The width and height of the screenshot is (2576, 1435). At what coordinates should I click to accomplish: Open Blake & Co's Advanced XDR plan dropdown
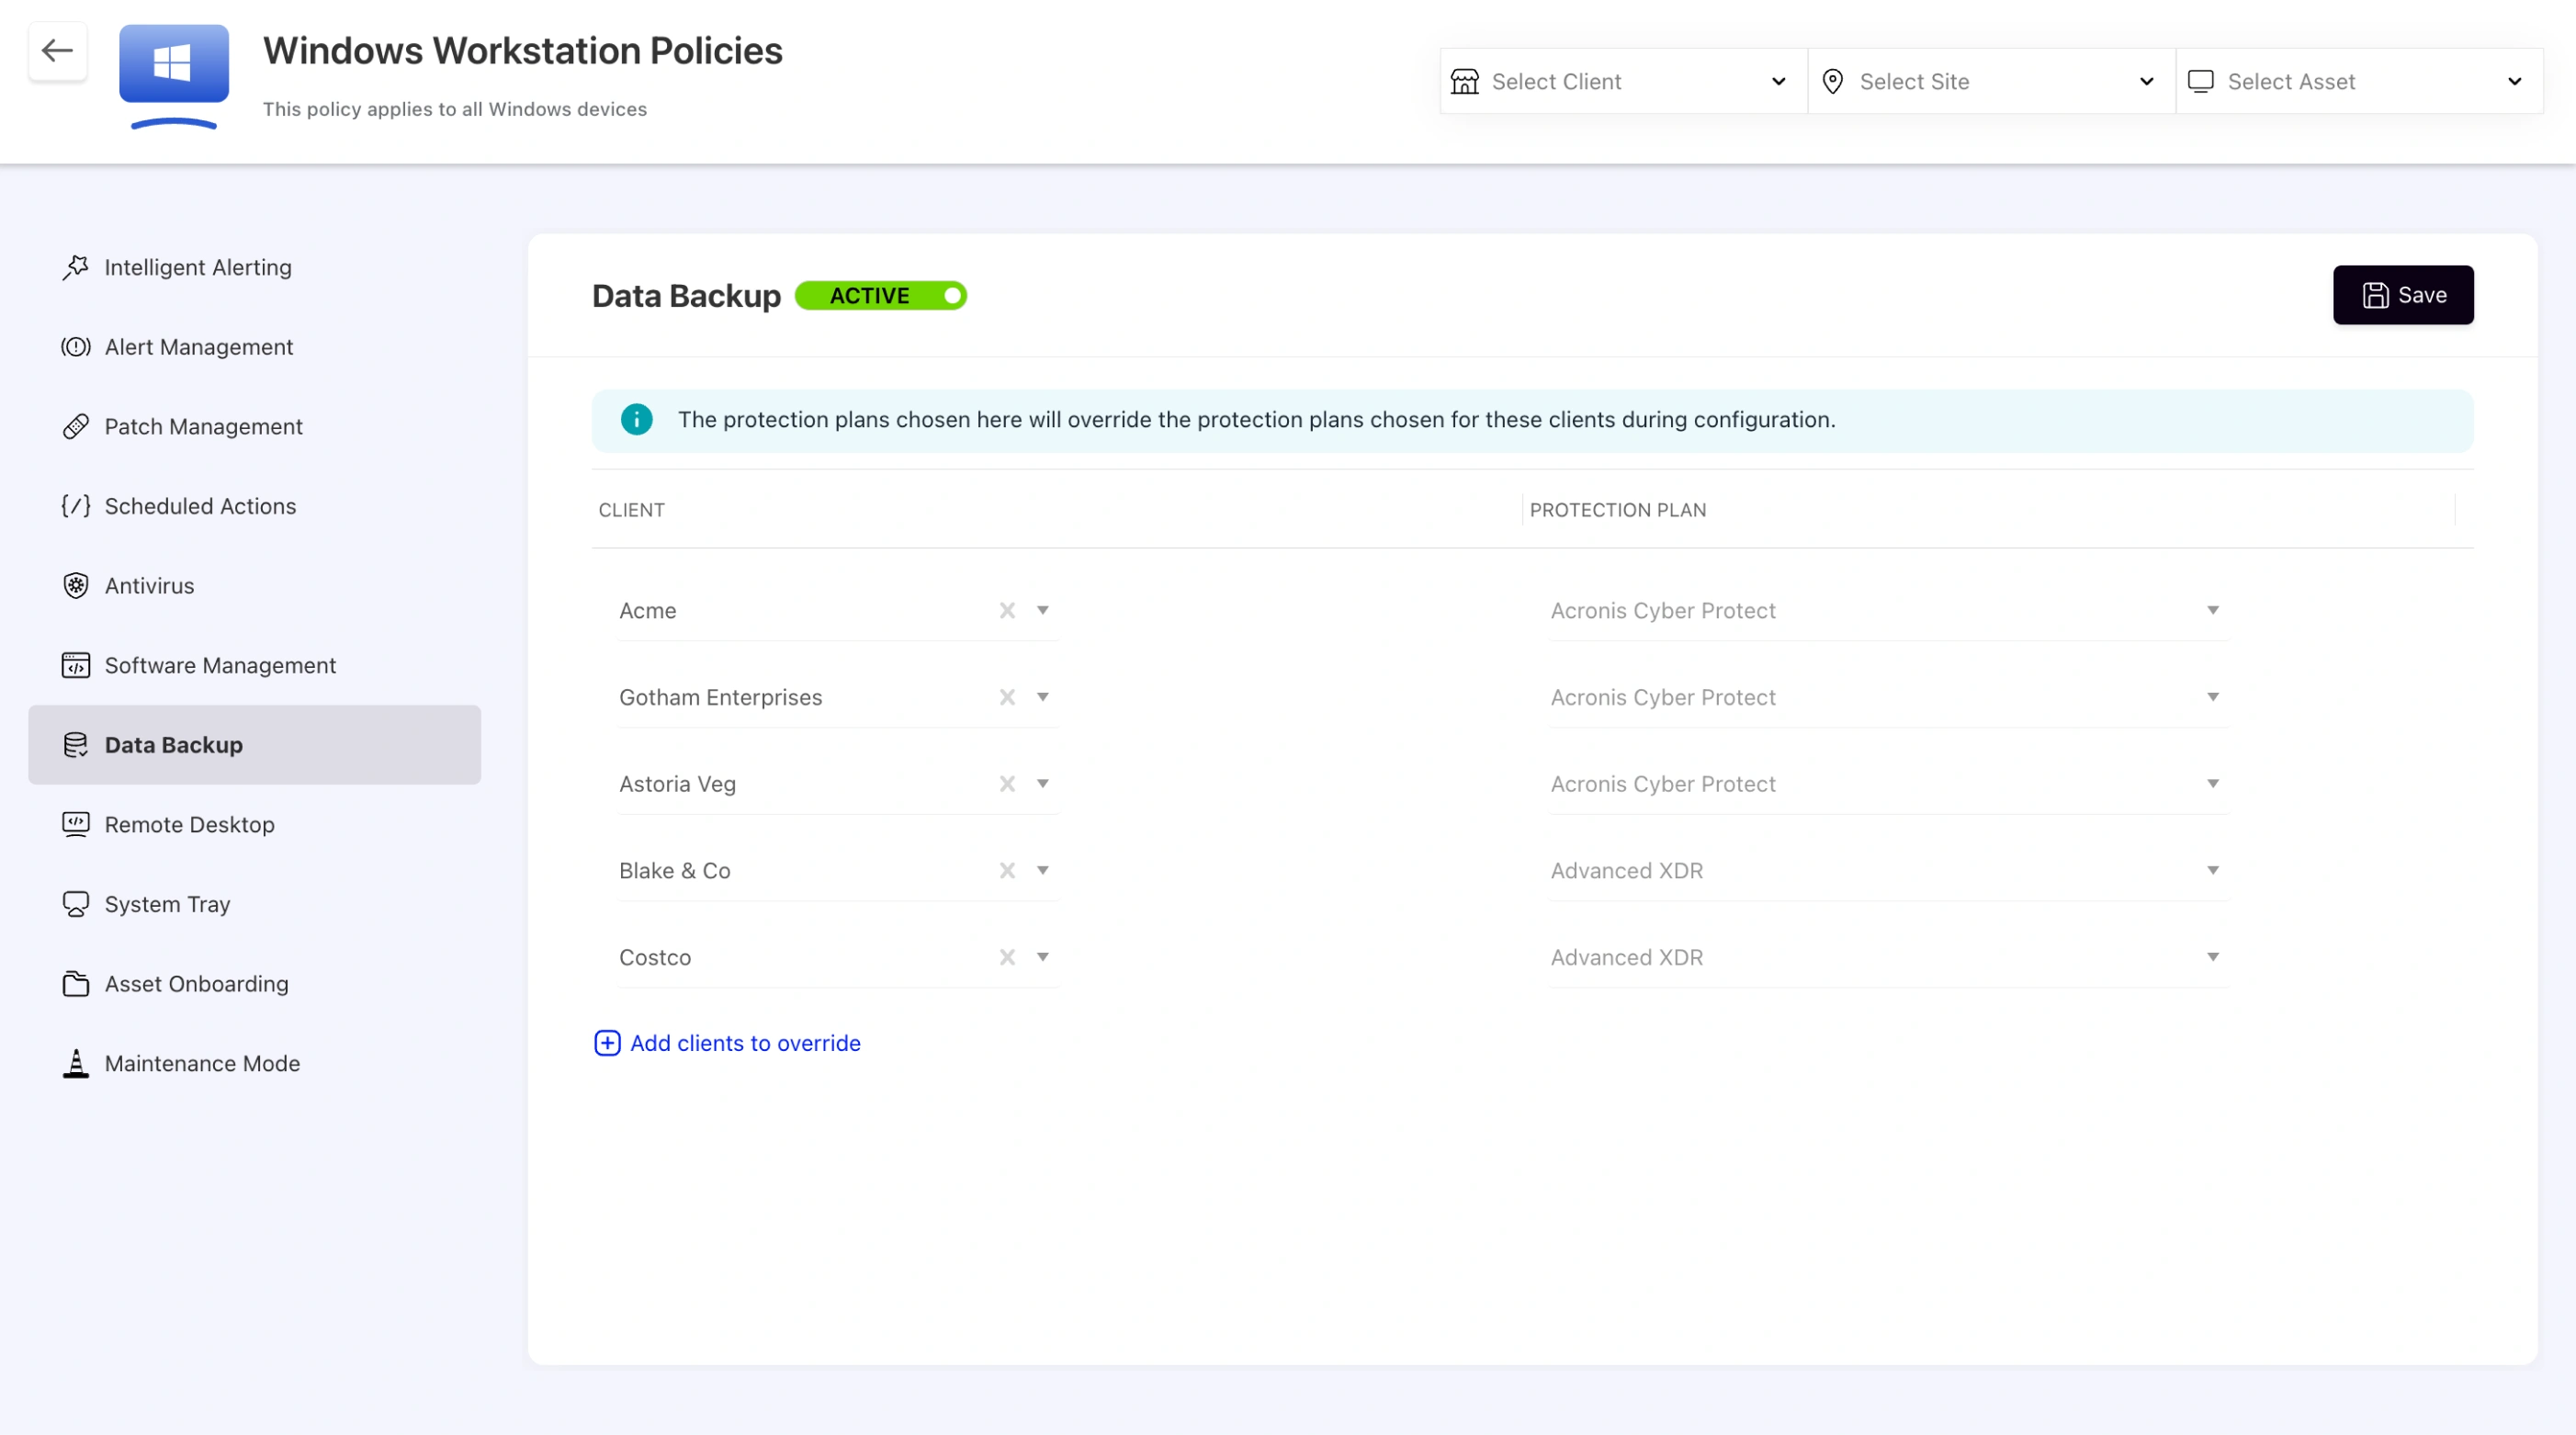pos(1889,870)
